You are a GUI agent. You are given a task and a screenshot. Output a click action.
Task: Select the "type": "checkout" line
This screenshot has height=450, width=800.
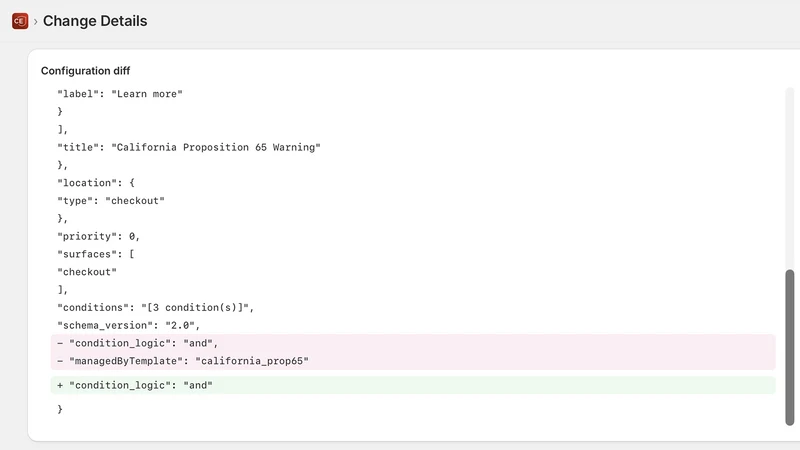[x=111, y=201]
